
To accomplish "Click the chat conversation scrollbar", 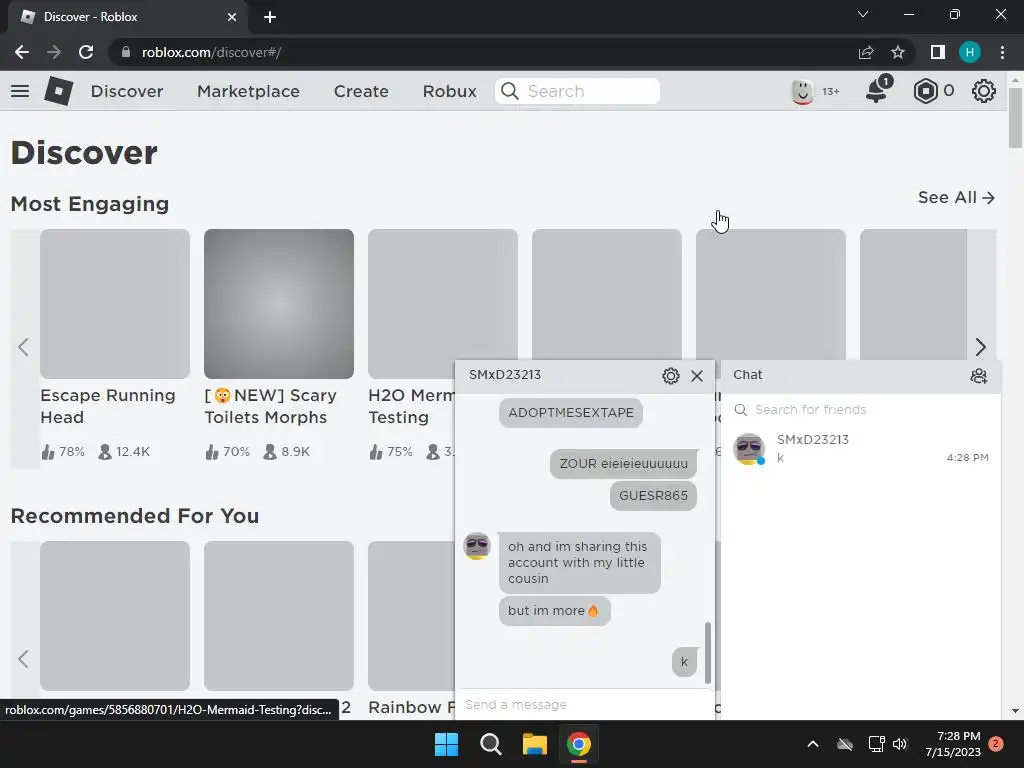I will pos(707,653).
